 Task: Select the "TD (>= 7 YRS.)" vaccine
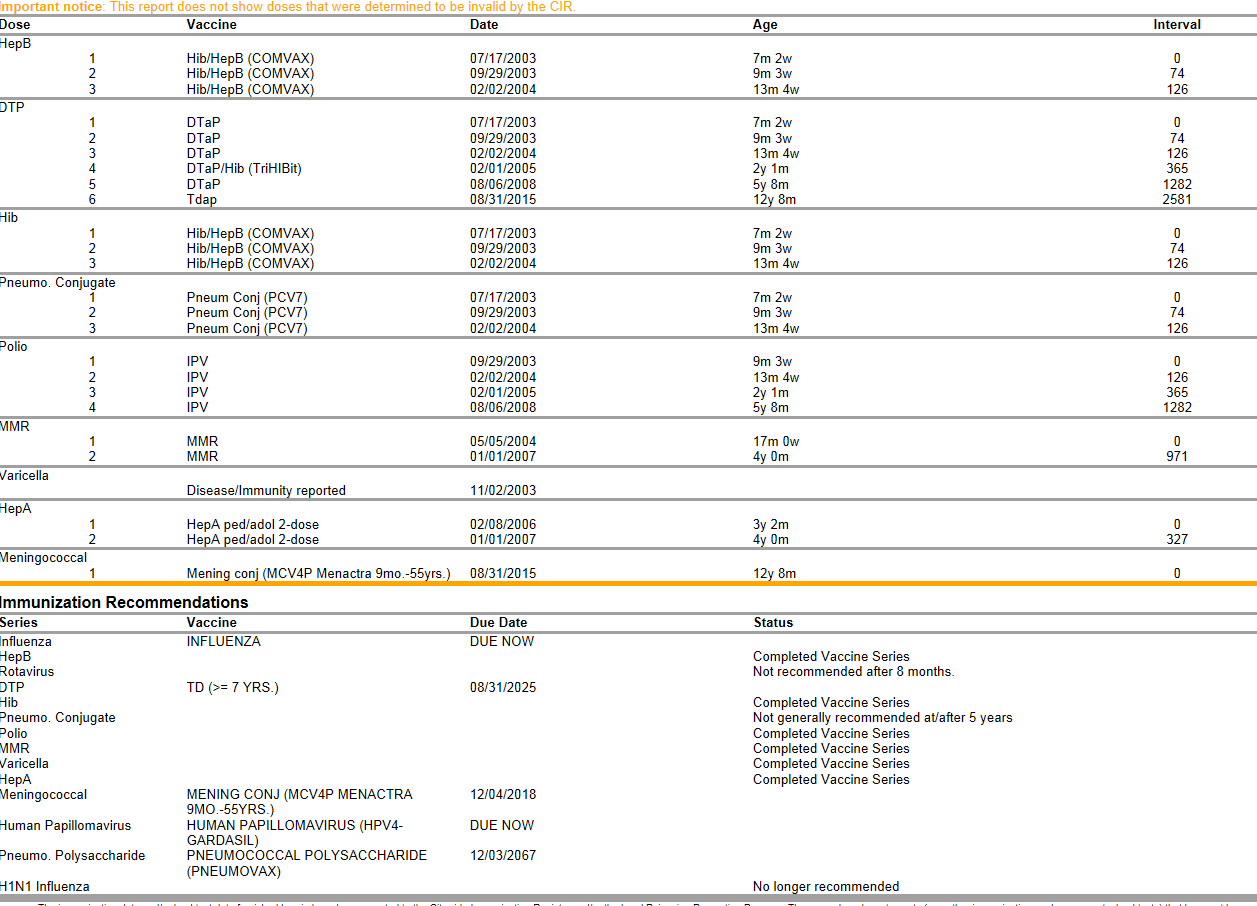click(233, 688)
